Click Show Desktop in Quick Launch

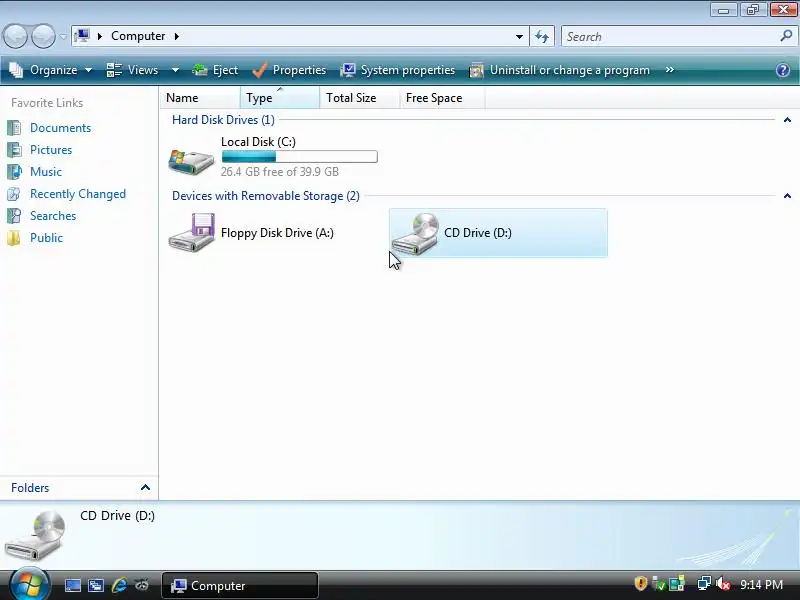72,585
